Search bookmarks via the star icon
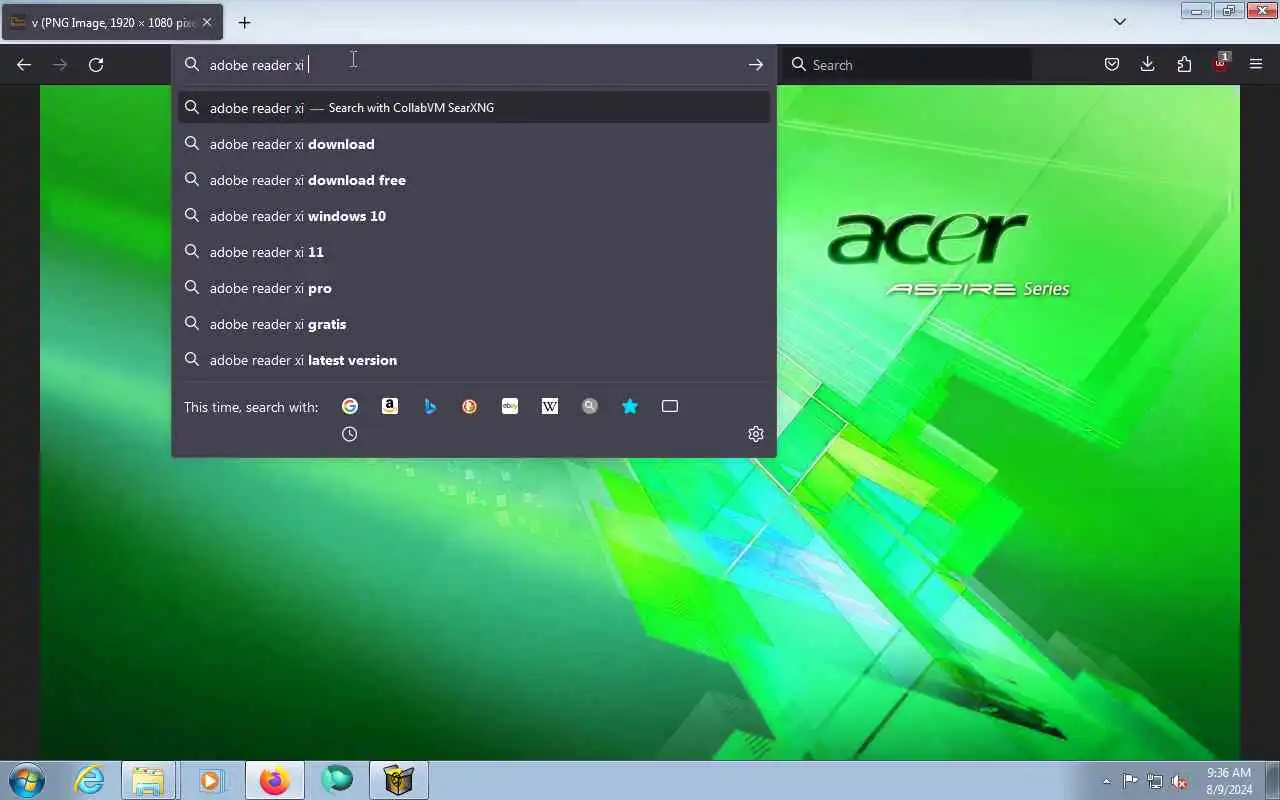The width and height of the screenshot is (1280, 800). click(630, 406)
